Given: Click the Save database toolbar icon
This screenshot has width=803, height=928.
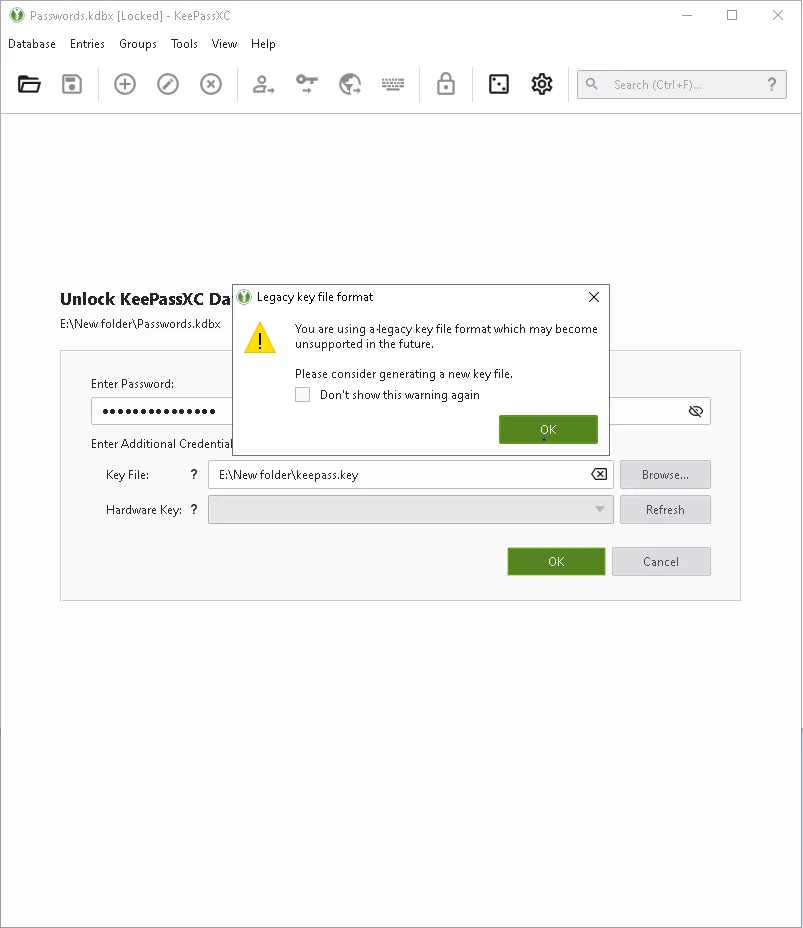Looking at the screenshot, I should click(x=71, y=84).
